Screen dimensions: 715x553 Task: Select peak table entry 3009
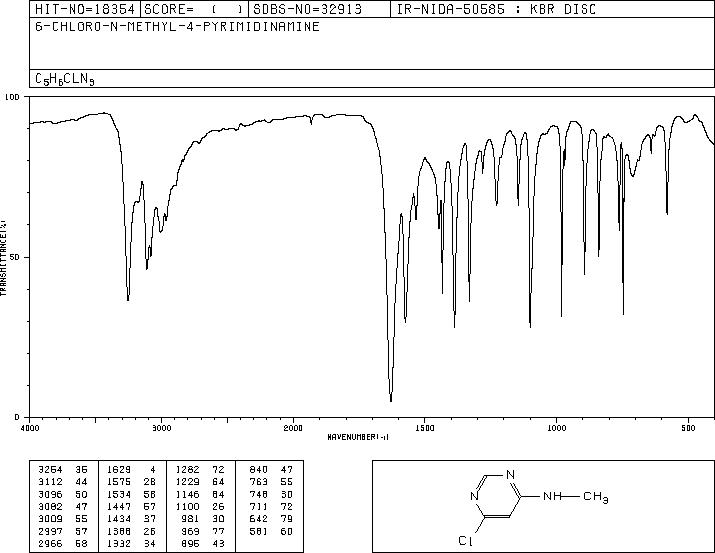pyautogui.click(x=50, y=519)
